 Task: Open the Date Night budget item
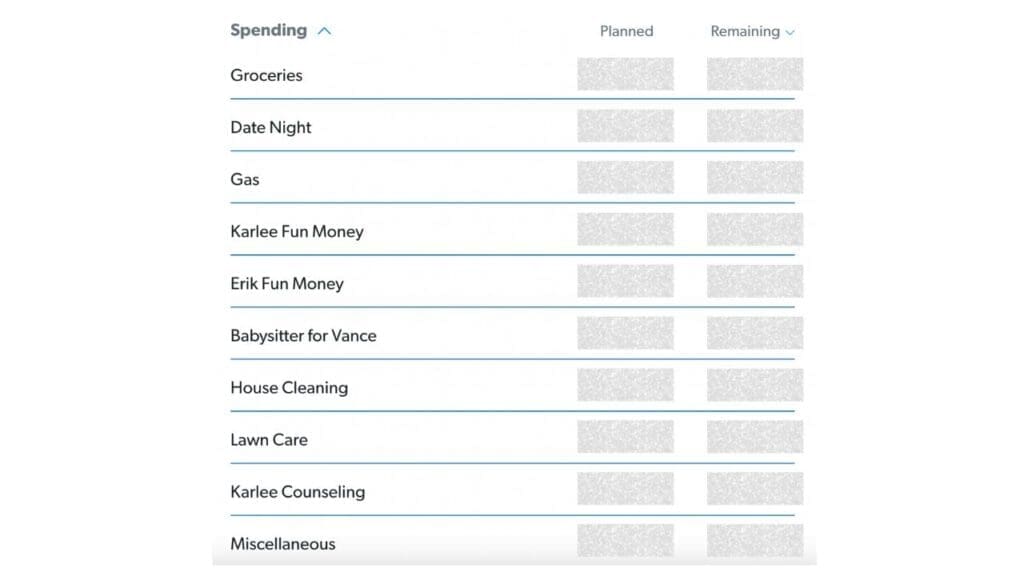271,127
